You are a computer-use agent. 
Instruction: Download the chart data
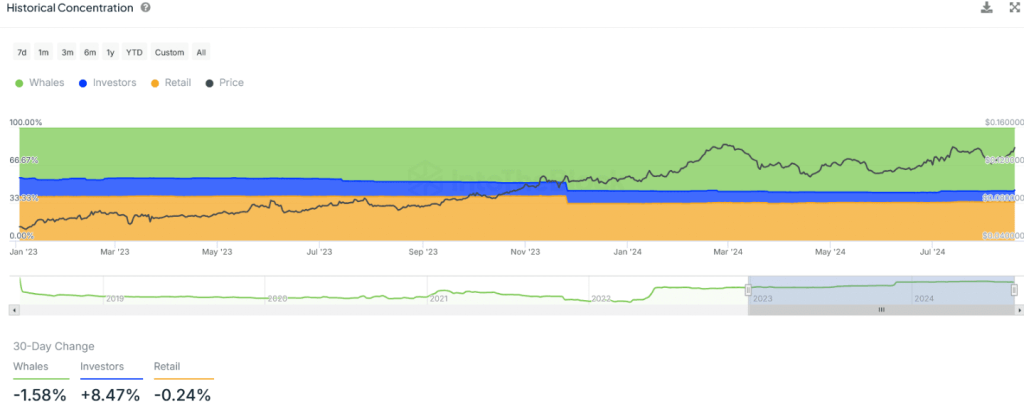click(986, 7)
